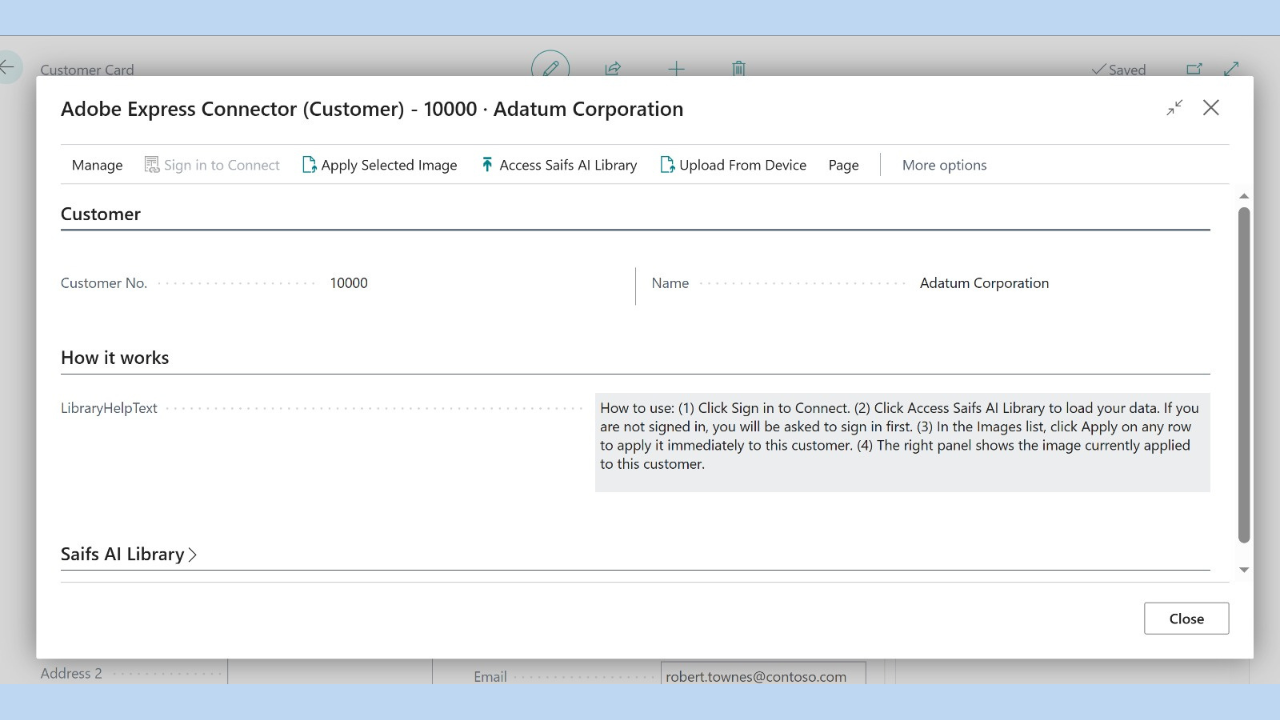Click the dialog title Adobe Express Connector
The height and width of the screenshot is (720, 1280).
pyautogui.click(x=372, y=109)
